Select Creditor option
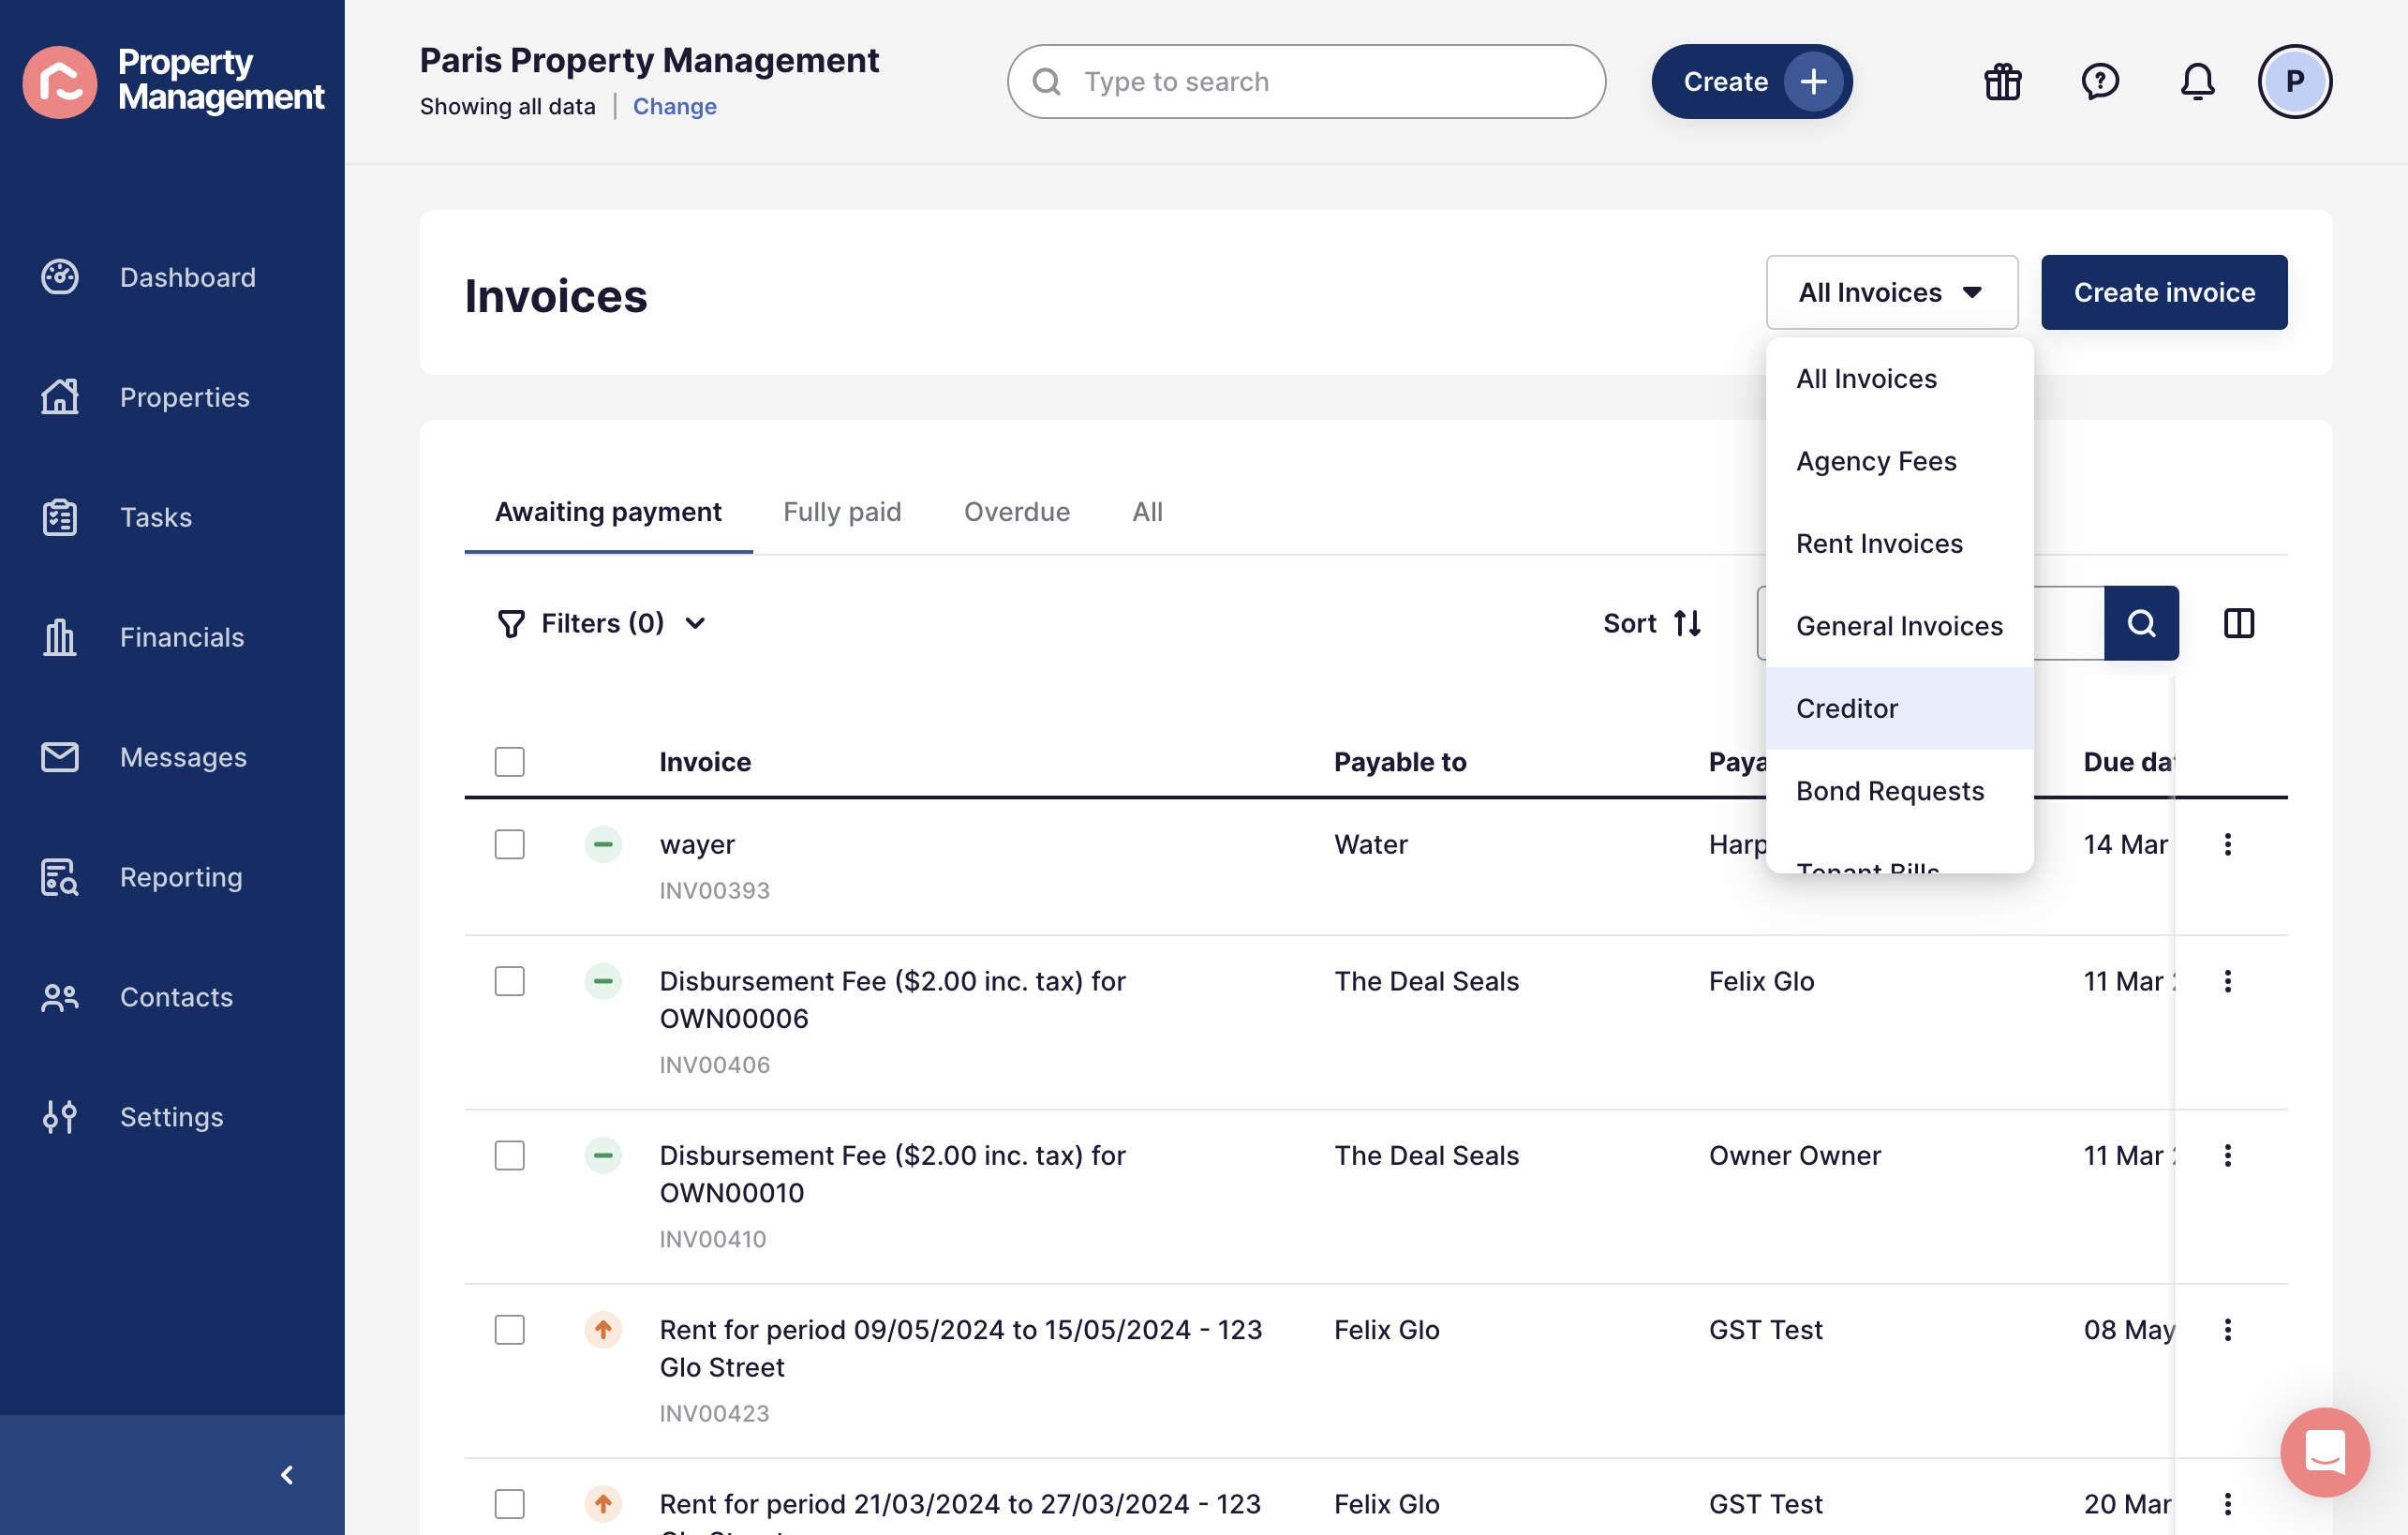The image size is (2408, 1535). click(1898, 708)
